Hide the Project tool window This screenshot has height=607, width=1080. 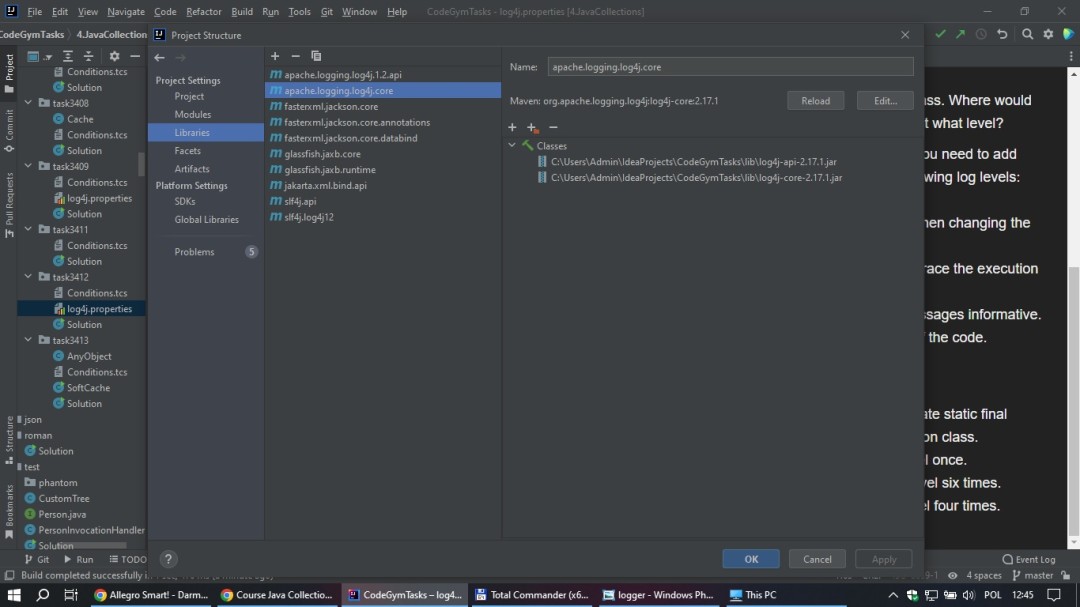pyautogui.click(x=135, y=56)
